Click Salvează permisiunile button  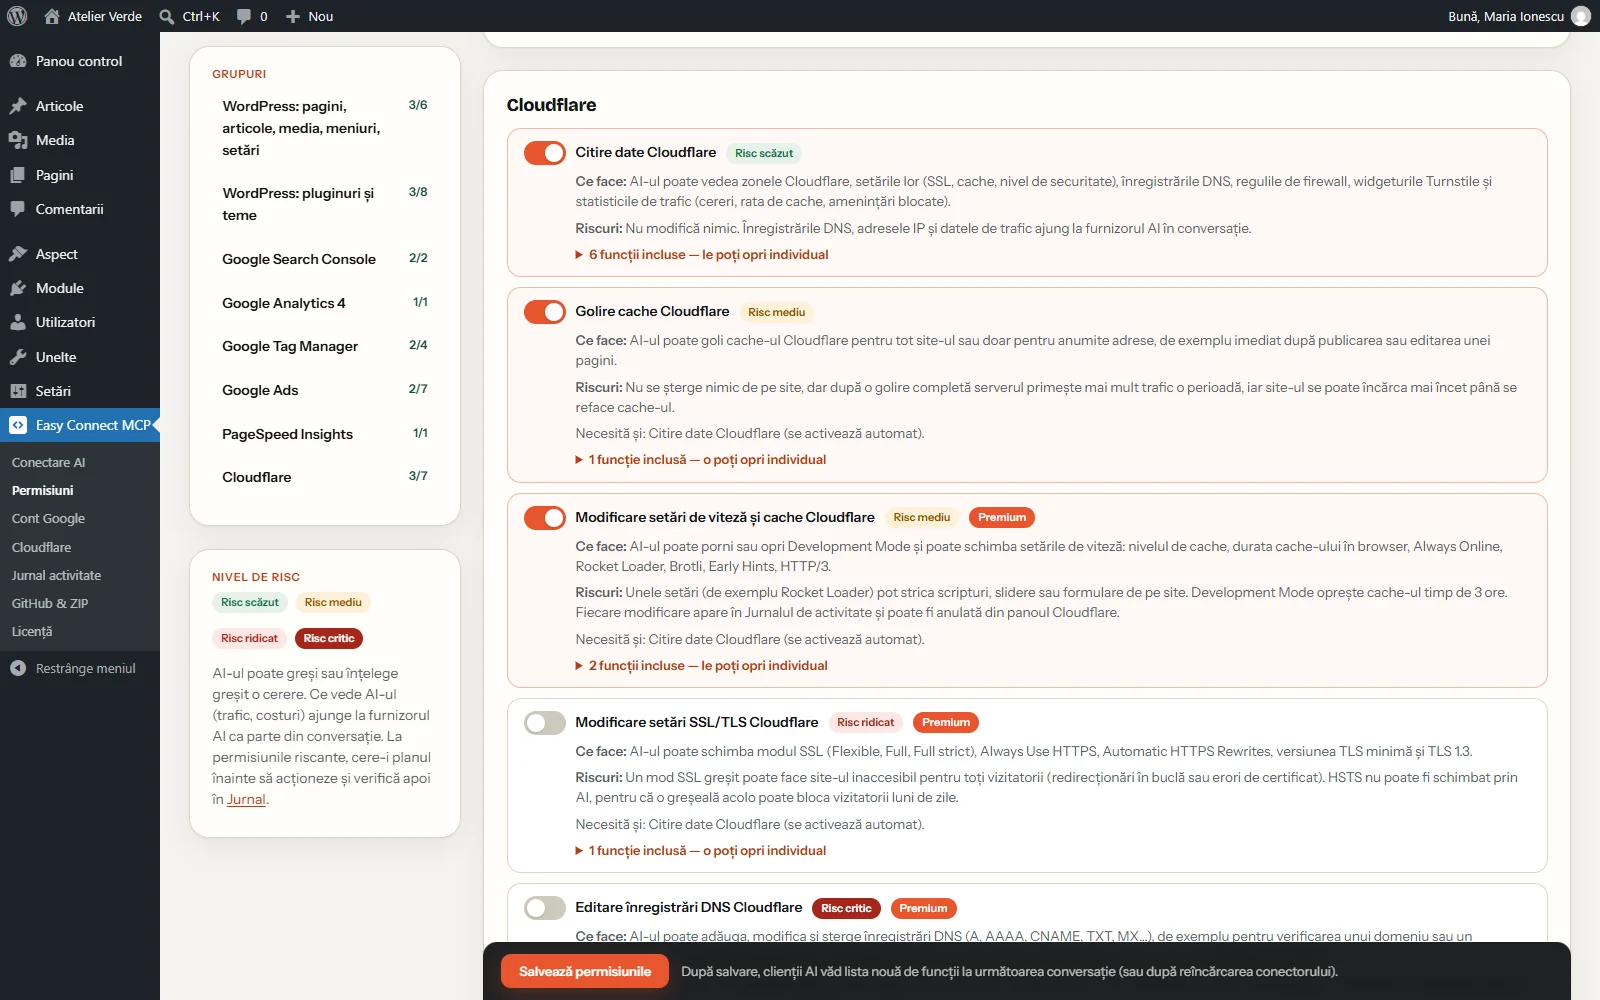point(585,971)
